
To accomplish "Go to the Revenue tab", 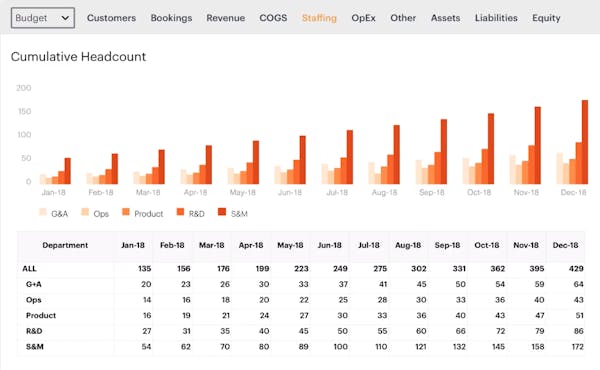I will [x=226, y=18].
